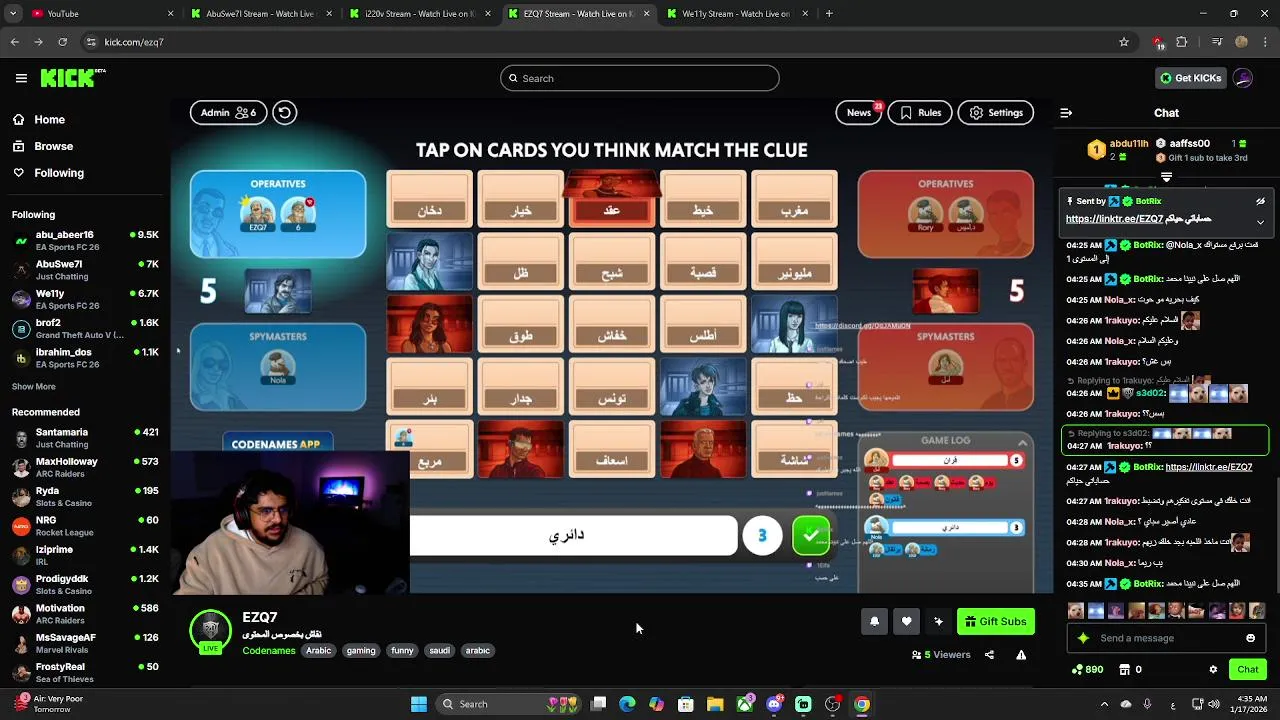The width and height of the screenshot is (1280, 720).
Task: Open the linktr.ee/EZQ7 pinned link
Action: [1115, 219]
